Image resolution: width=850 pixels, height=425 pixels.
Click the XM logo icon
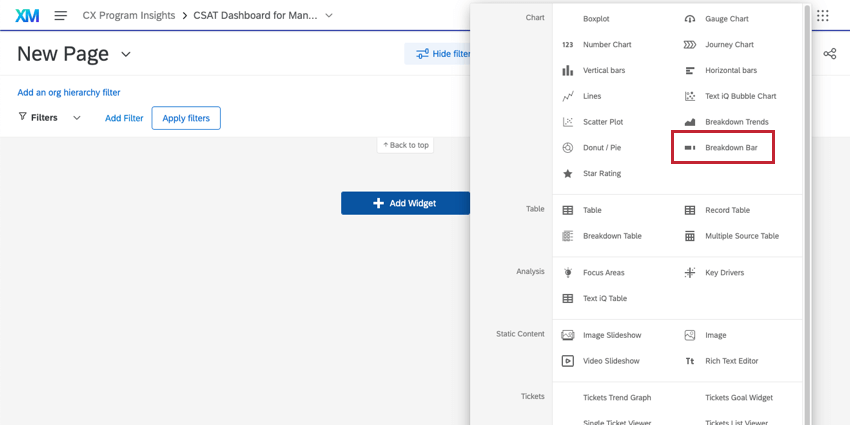pos(27,16)
